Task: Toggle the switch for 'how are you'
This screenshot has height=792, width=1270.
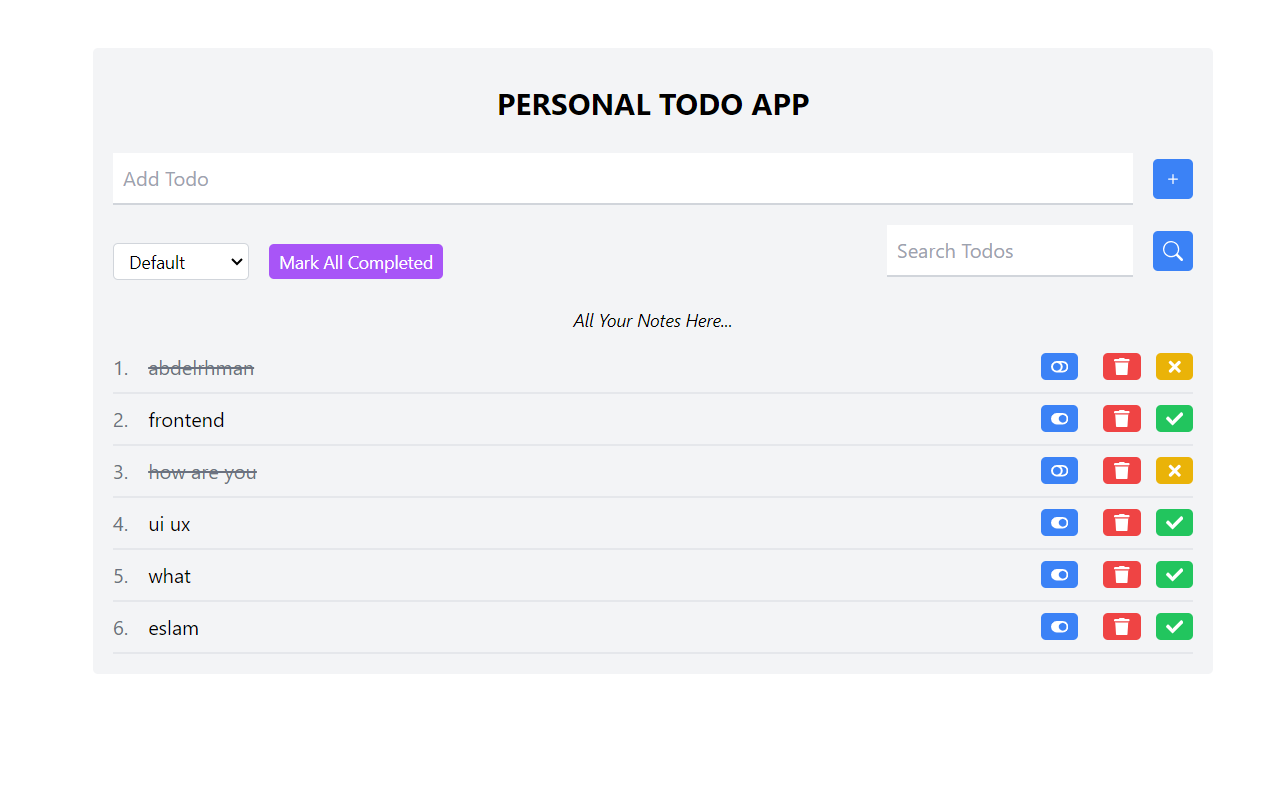Action: (1059, 471)
